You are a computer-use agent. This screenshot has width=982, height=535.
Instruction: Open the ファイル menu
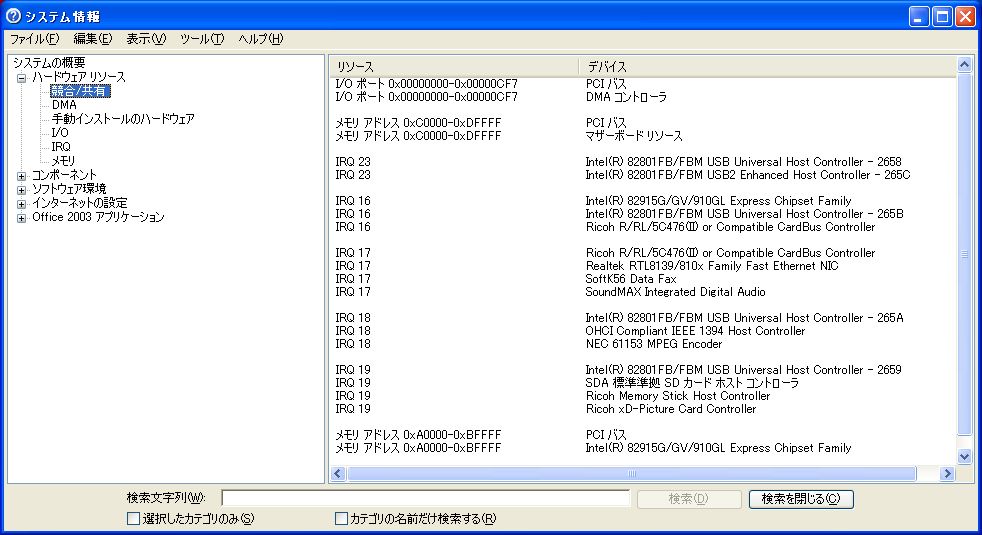pyautogui.click(x=34, y=39)
